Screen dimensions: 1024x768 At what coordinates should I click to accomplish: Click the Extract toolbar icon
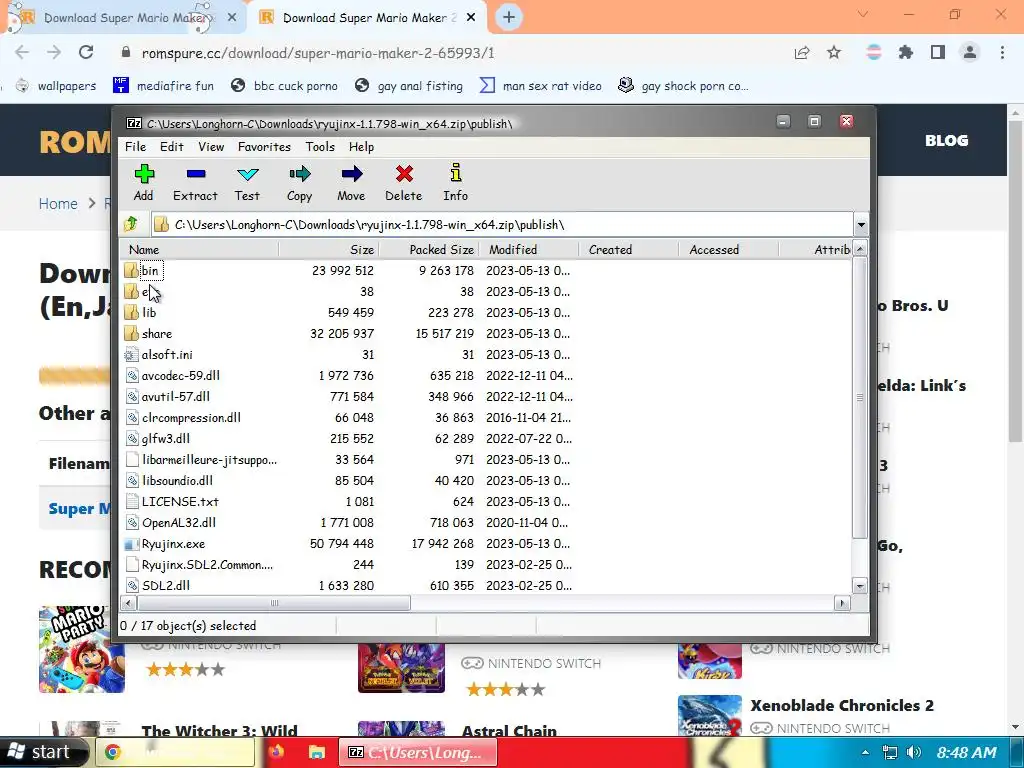195,183
